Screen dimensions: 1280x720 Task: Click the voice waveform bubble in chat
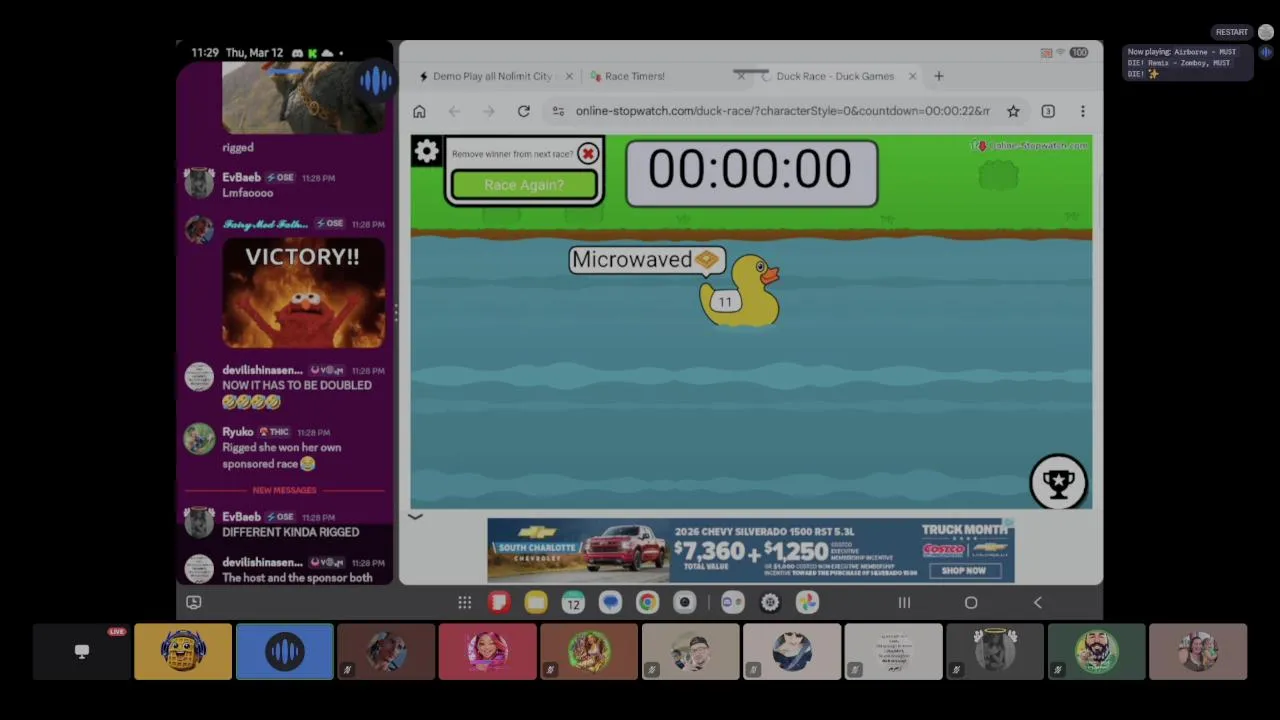pyautogui.click(x=374, y=81)
